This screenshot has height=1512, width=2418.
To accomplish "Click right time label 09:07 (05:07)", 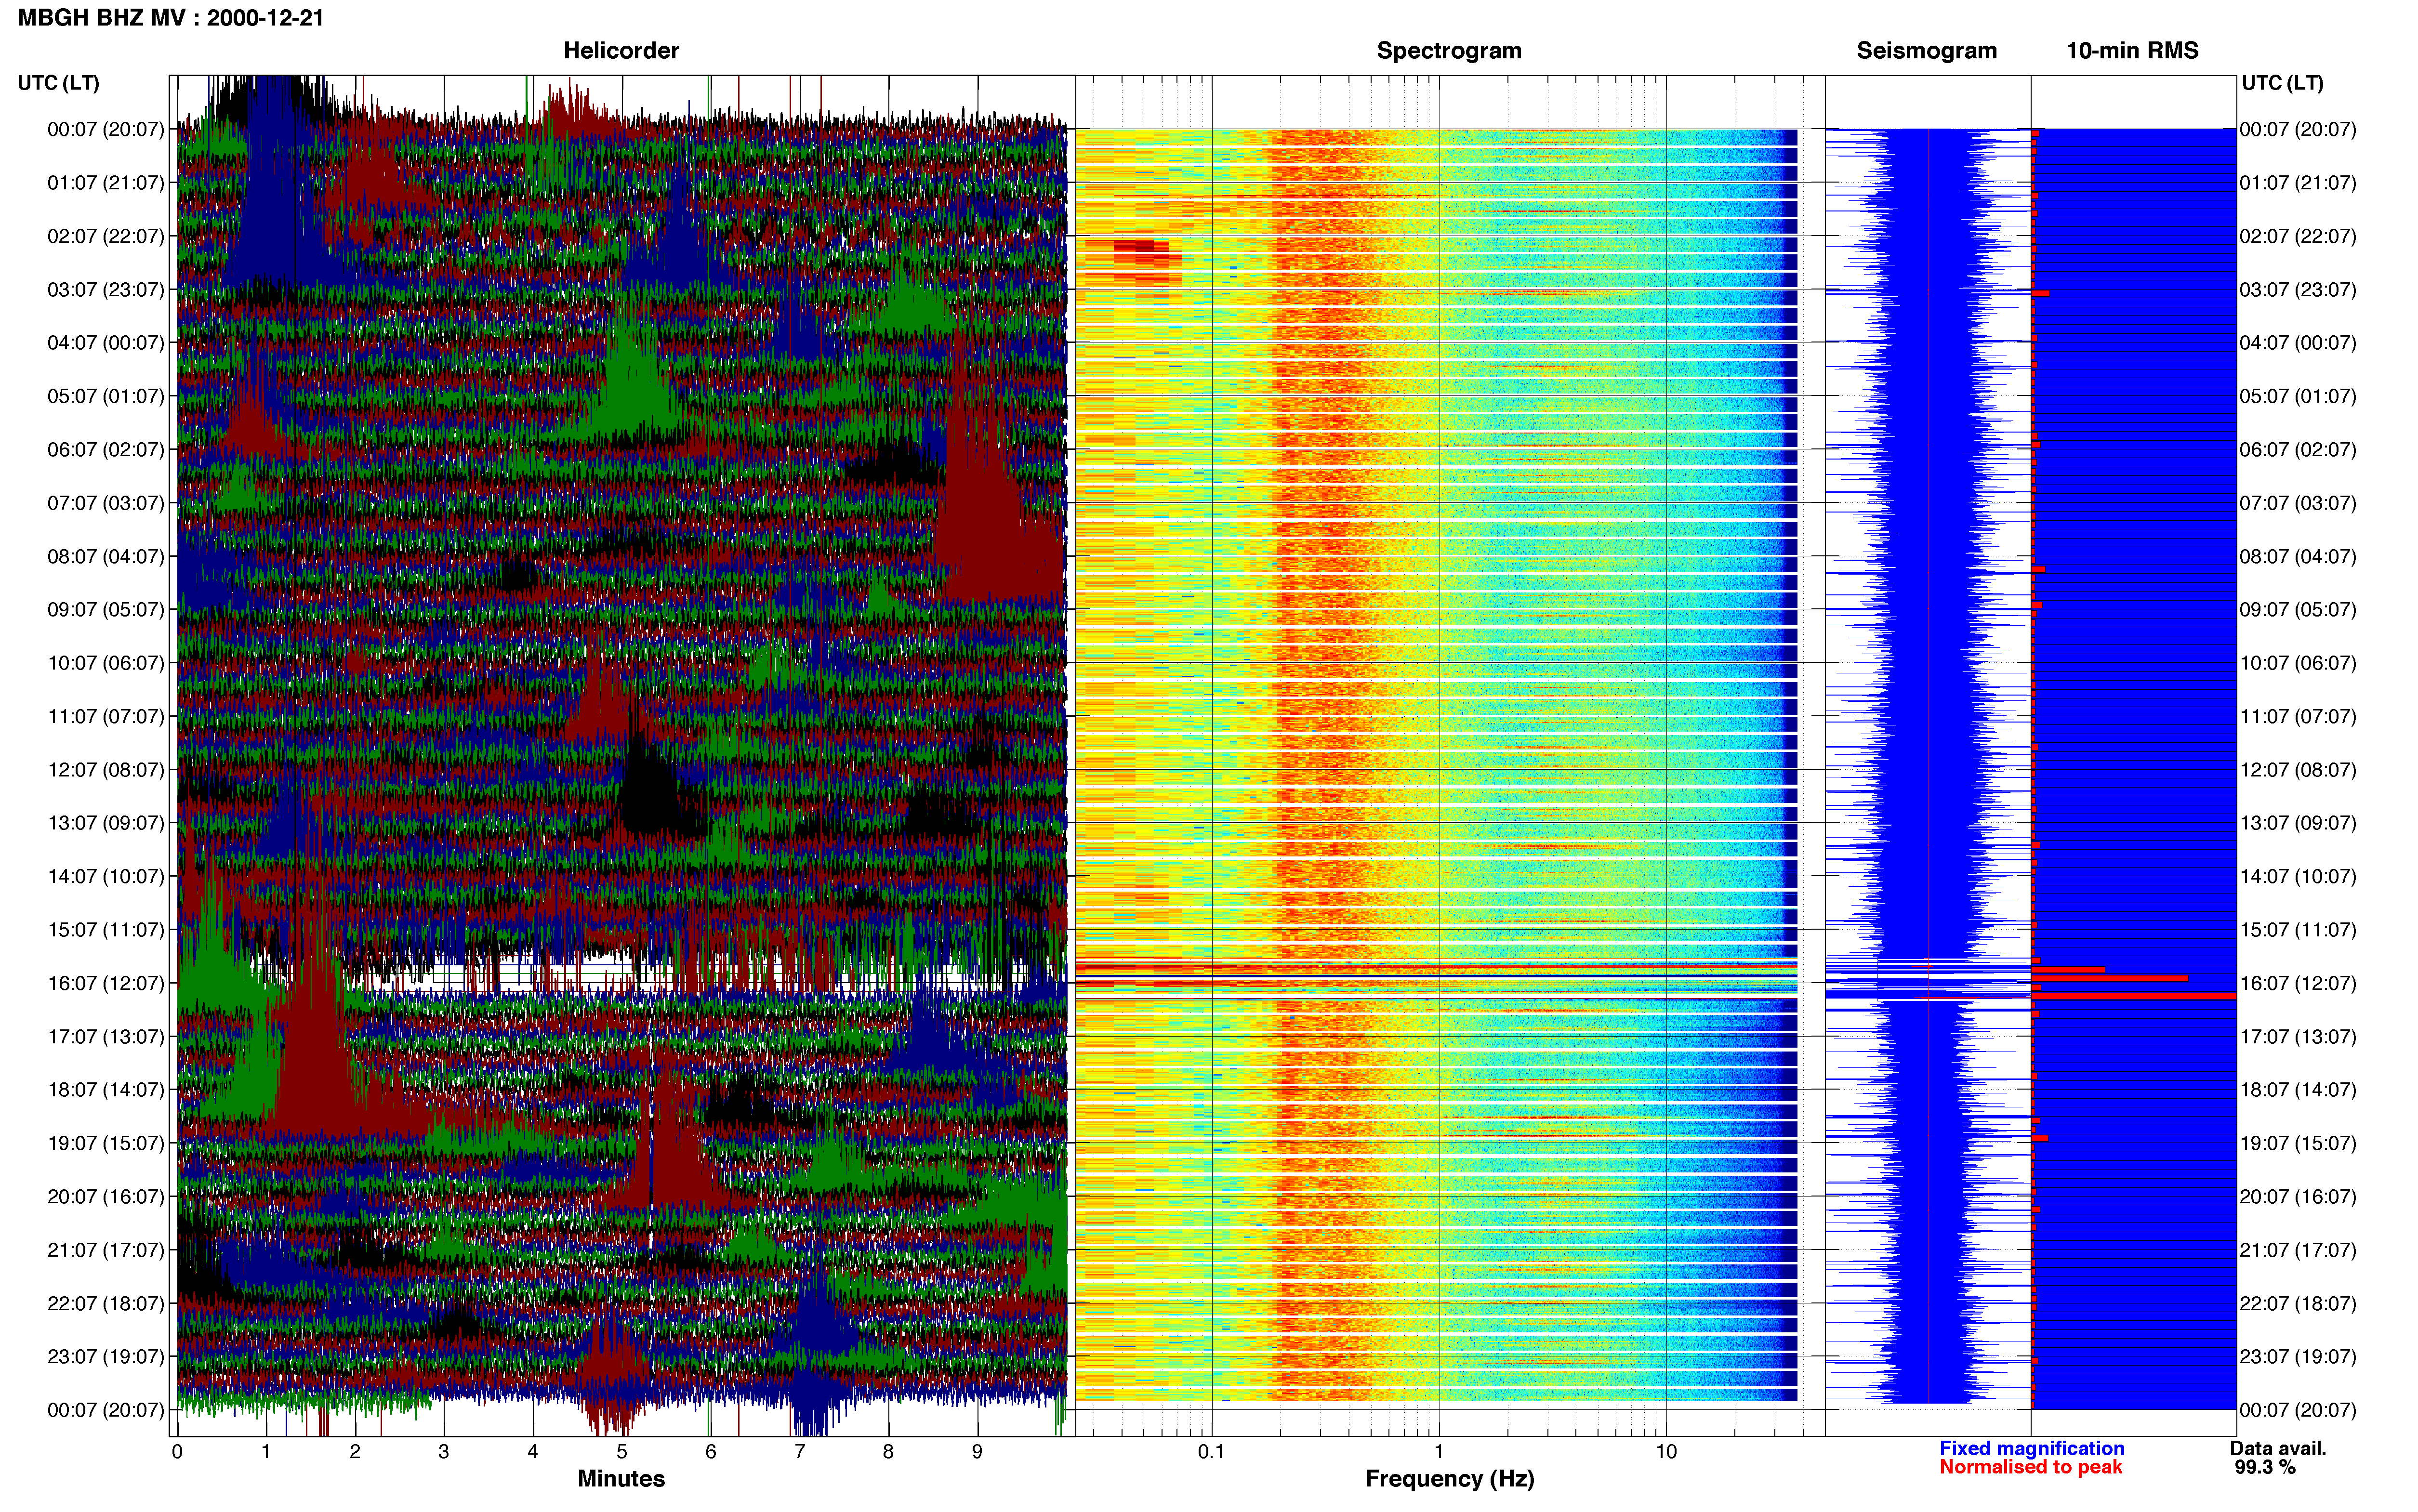I will 2298,609.
